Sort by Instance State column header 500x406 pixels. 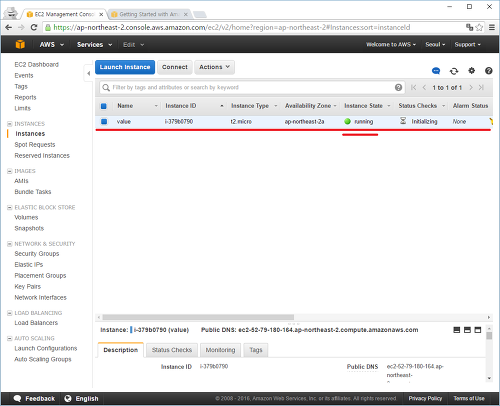click(x=367, y=106)
